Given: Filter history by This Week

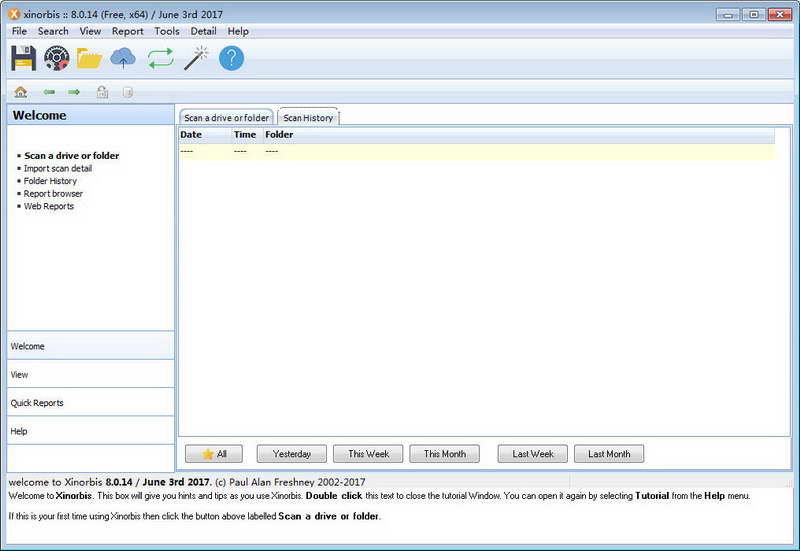Looking at the screenshot, I should click(368, 454).
